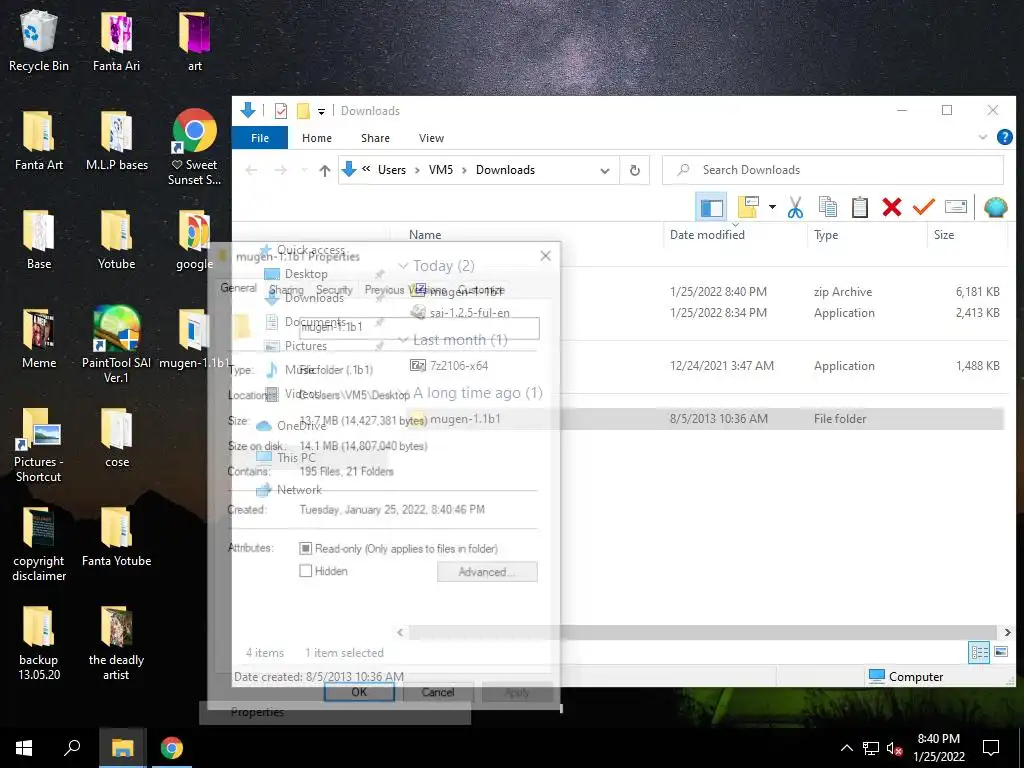Viewport: 1024px width, 768px height.
Task: Toggle the navigation pane layout icon
Action: (x=711, y=208)
